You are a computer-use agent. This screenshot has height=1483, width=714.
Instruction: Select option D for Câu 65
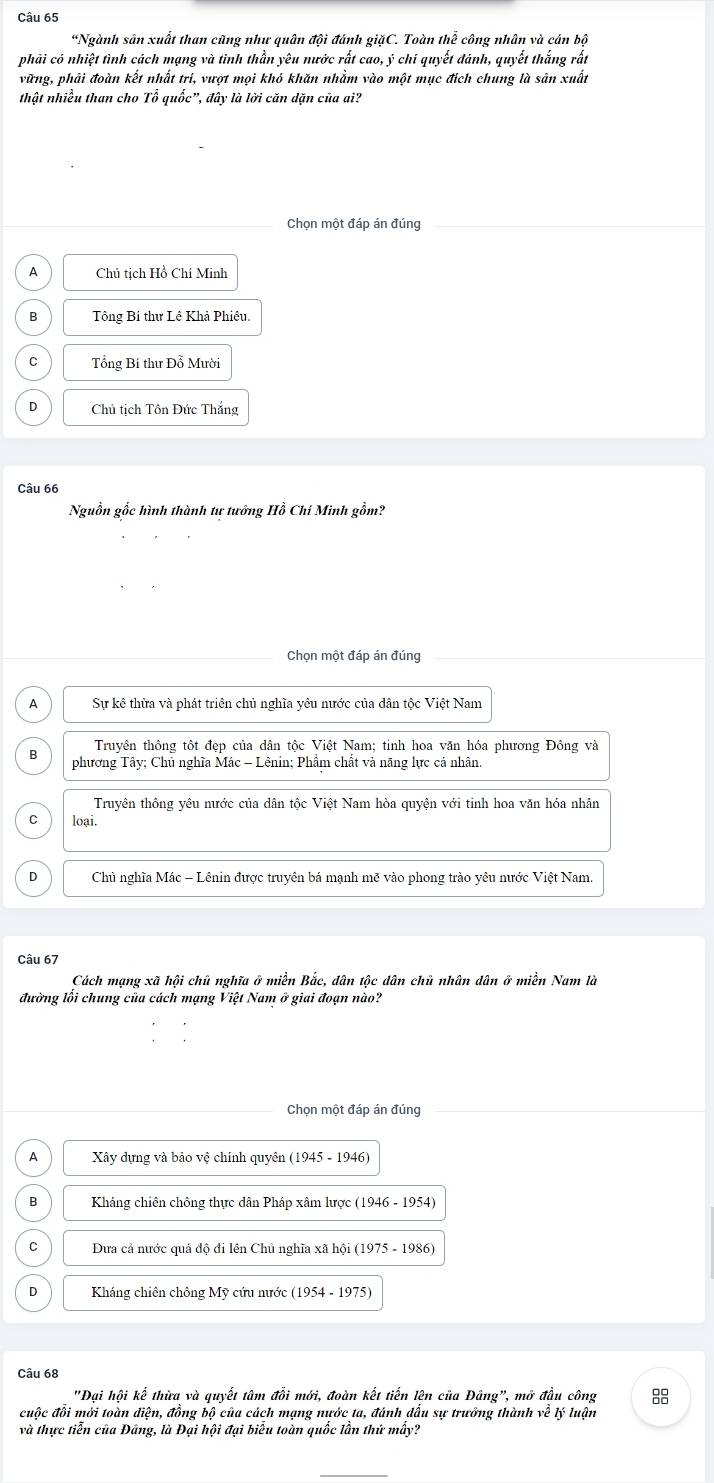33,407
